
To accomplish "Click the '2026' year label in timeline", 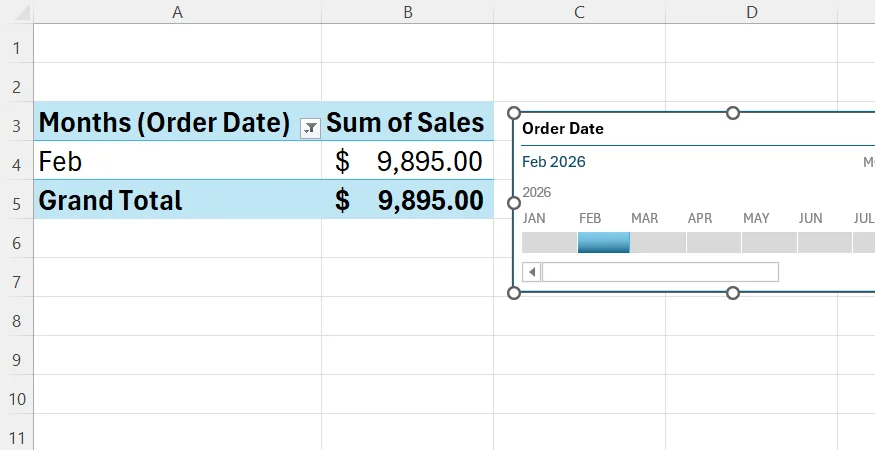I will (536, 193).
